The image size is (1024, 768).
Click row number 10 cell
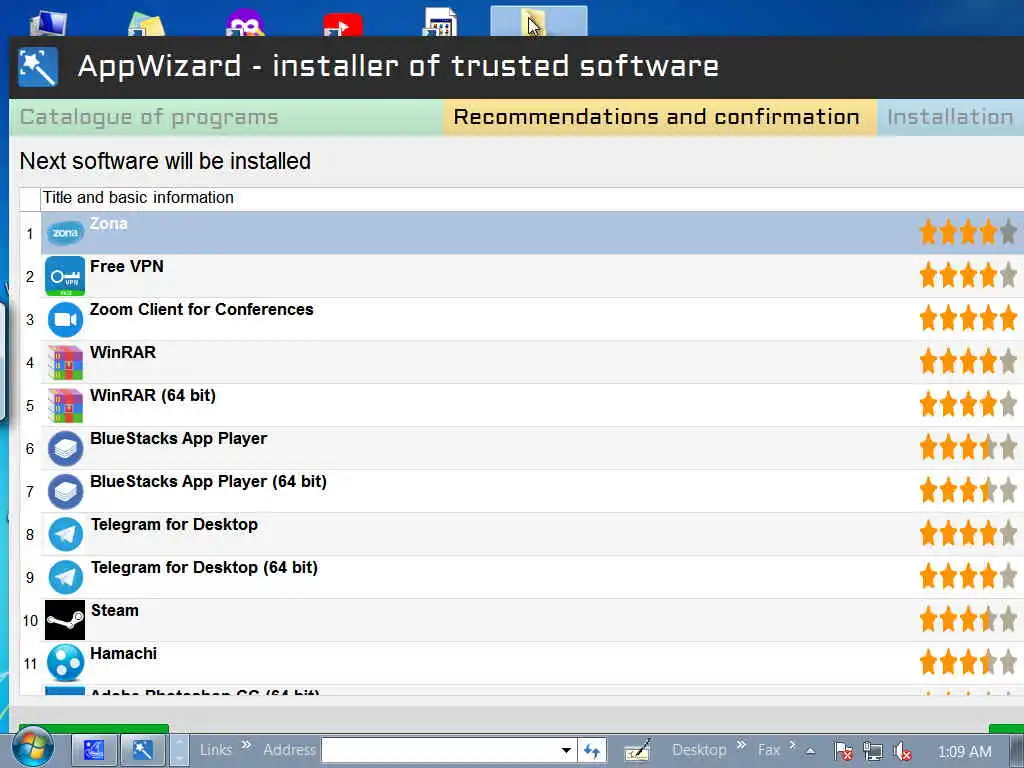click(x=30, y=620)
